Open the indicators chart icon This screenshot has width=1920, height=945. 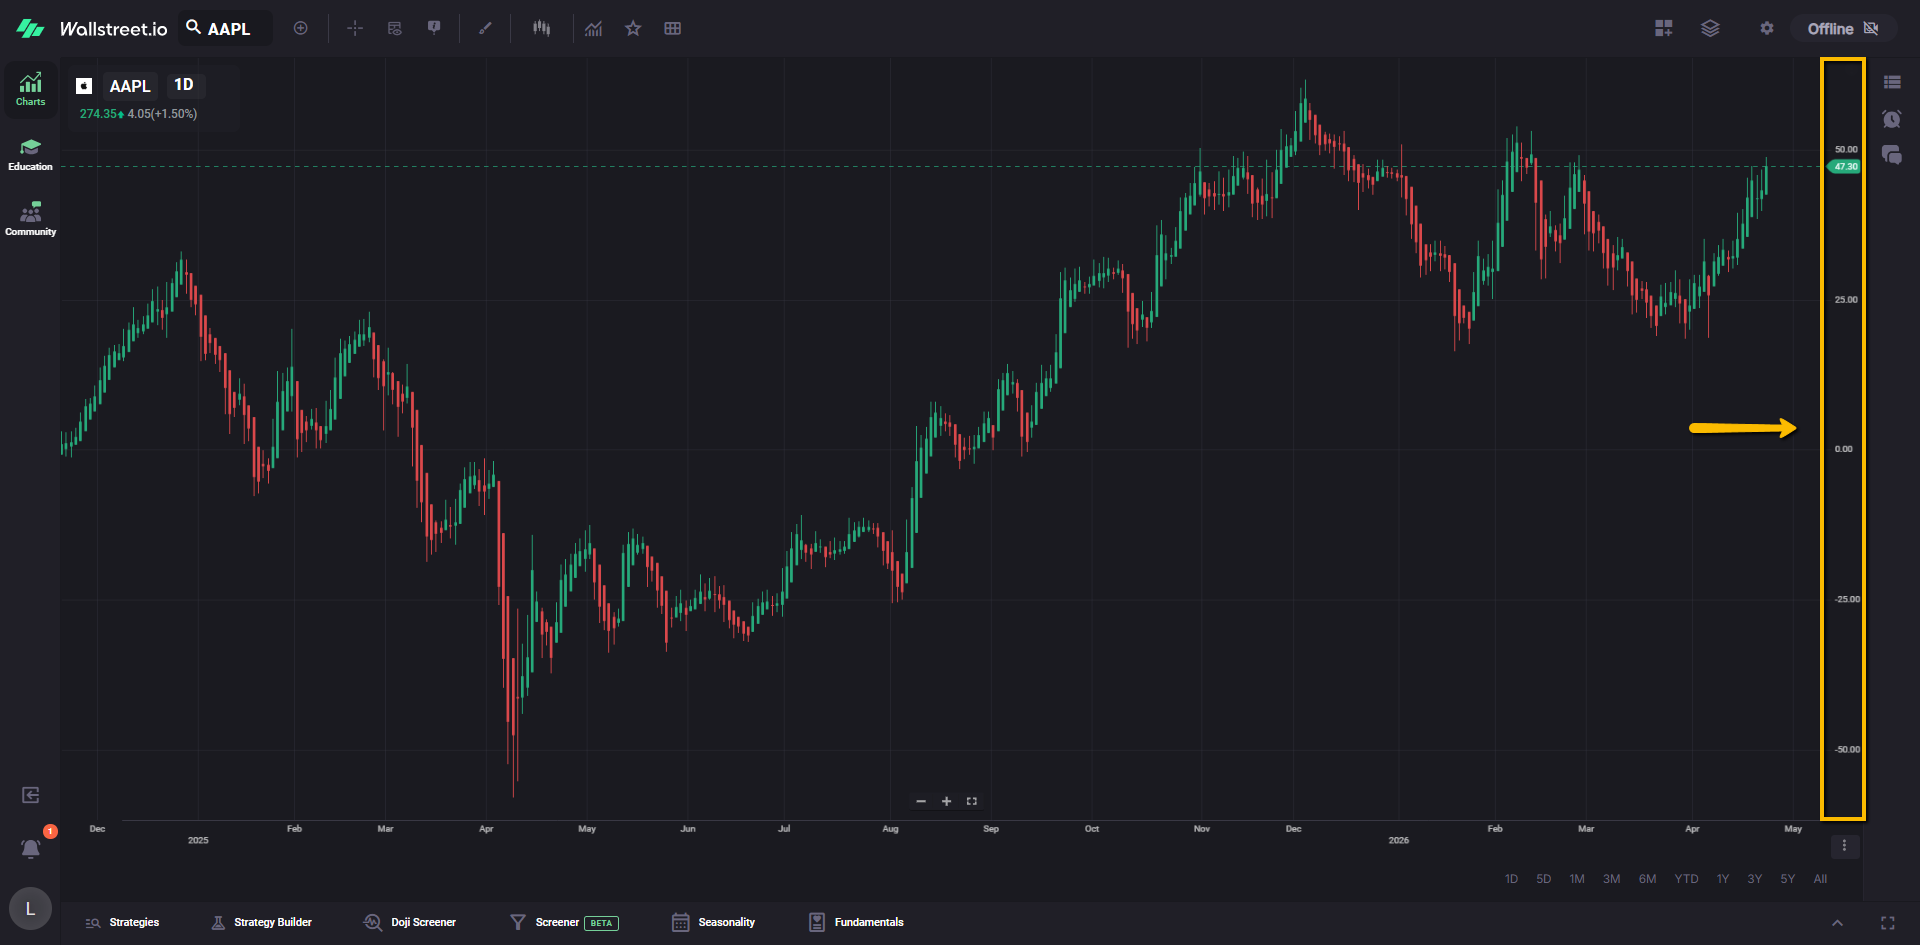(x=594, y=29)
